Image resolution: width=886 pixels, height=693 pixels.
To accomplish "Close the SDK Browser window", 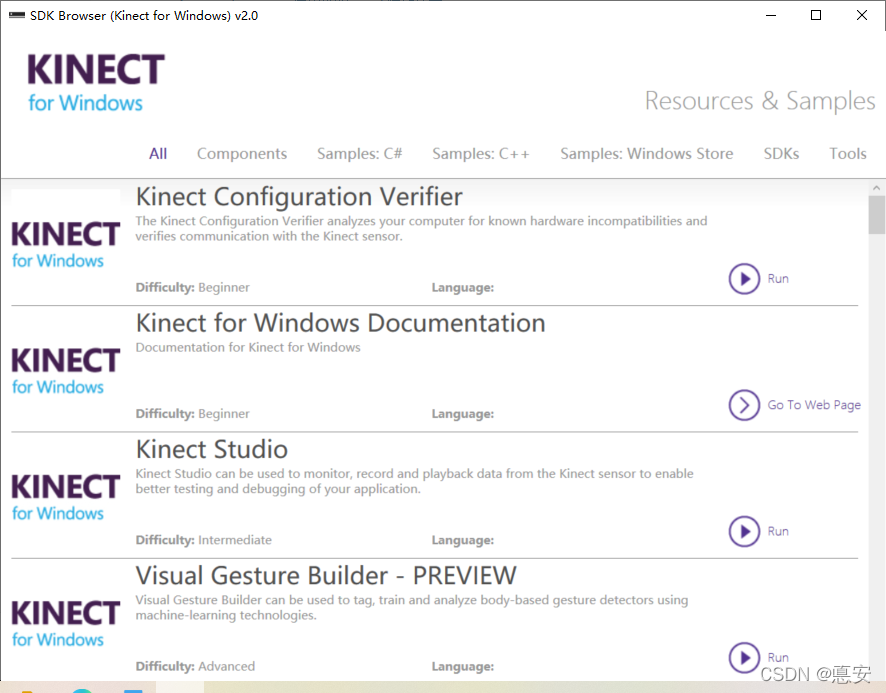I will pyautogui.click(x=862, y=15).
